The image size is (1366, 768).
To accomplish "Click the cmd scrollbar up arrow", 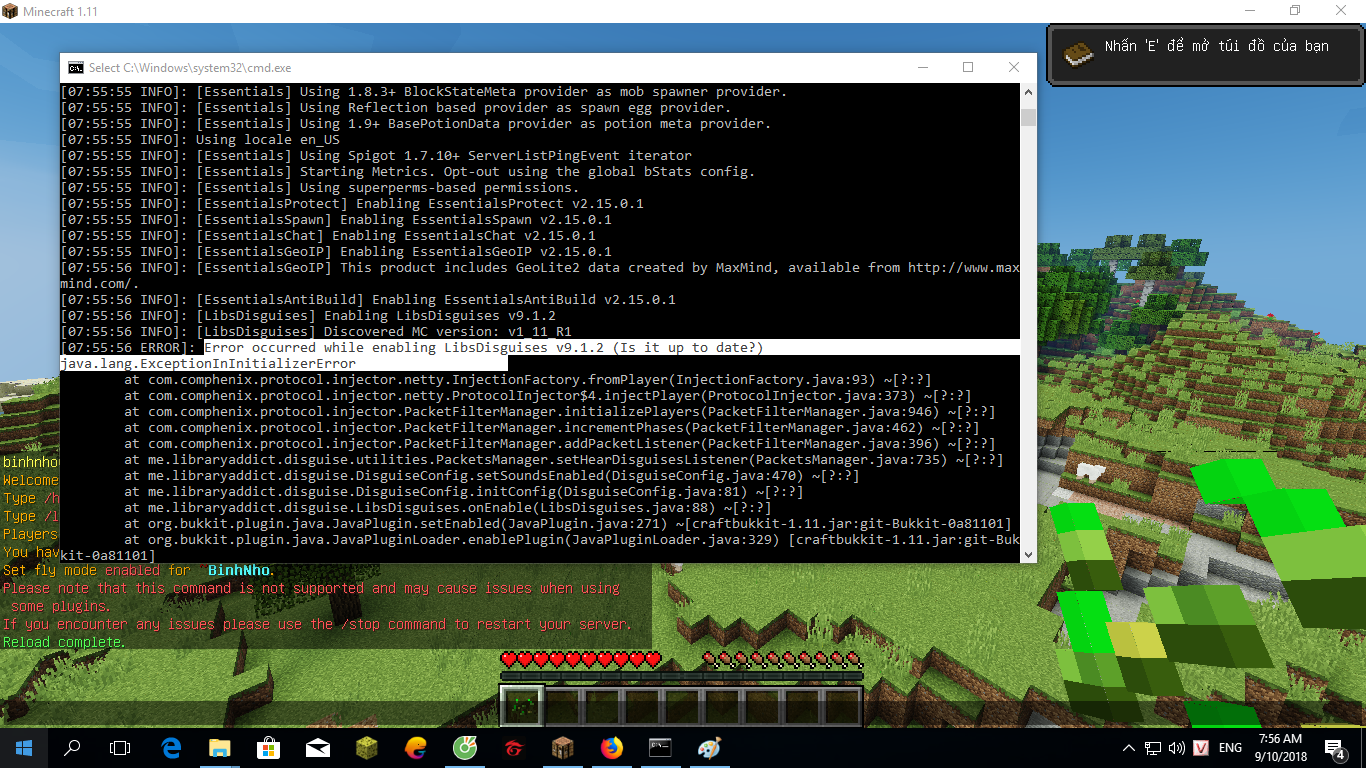I will [1028, 92].
